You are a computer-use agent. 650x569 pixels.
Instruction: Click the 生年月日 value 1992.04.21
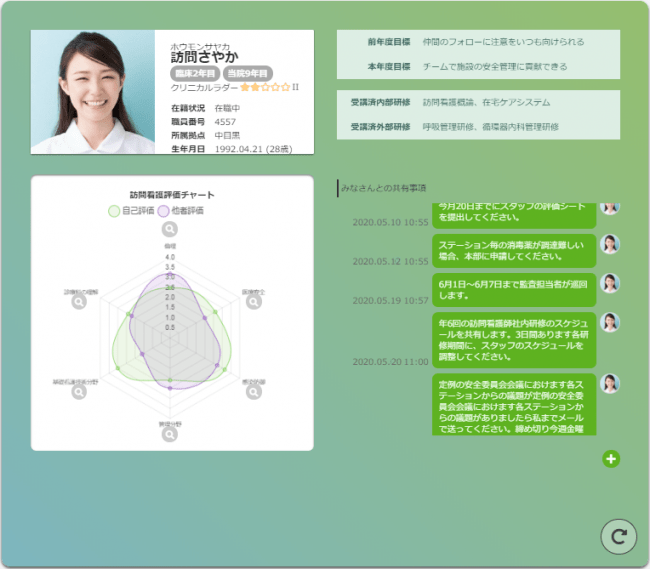click(239, 149)
